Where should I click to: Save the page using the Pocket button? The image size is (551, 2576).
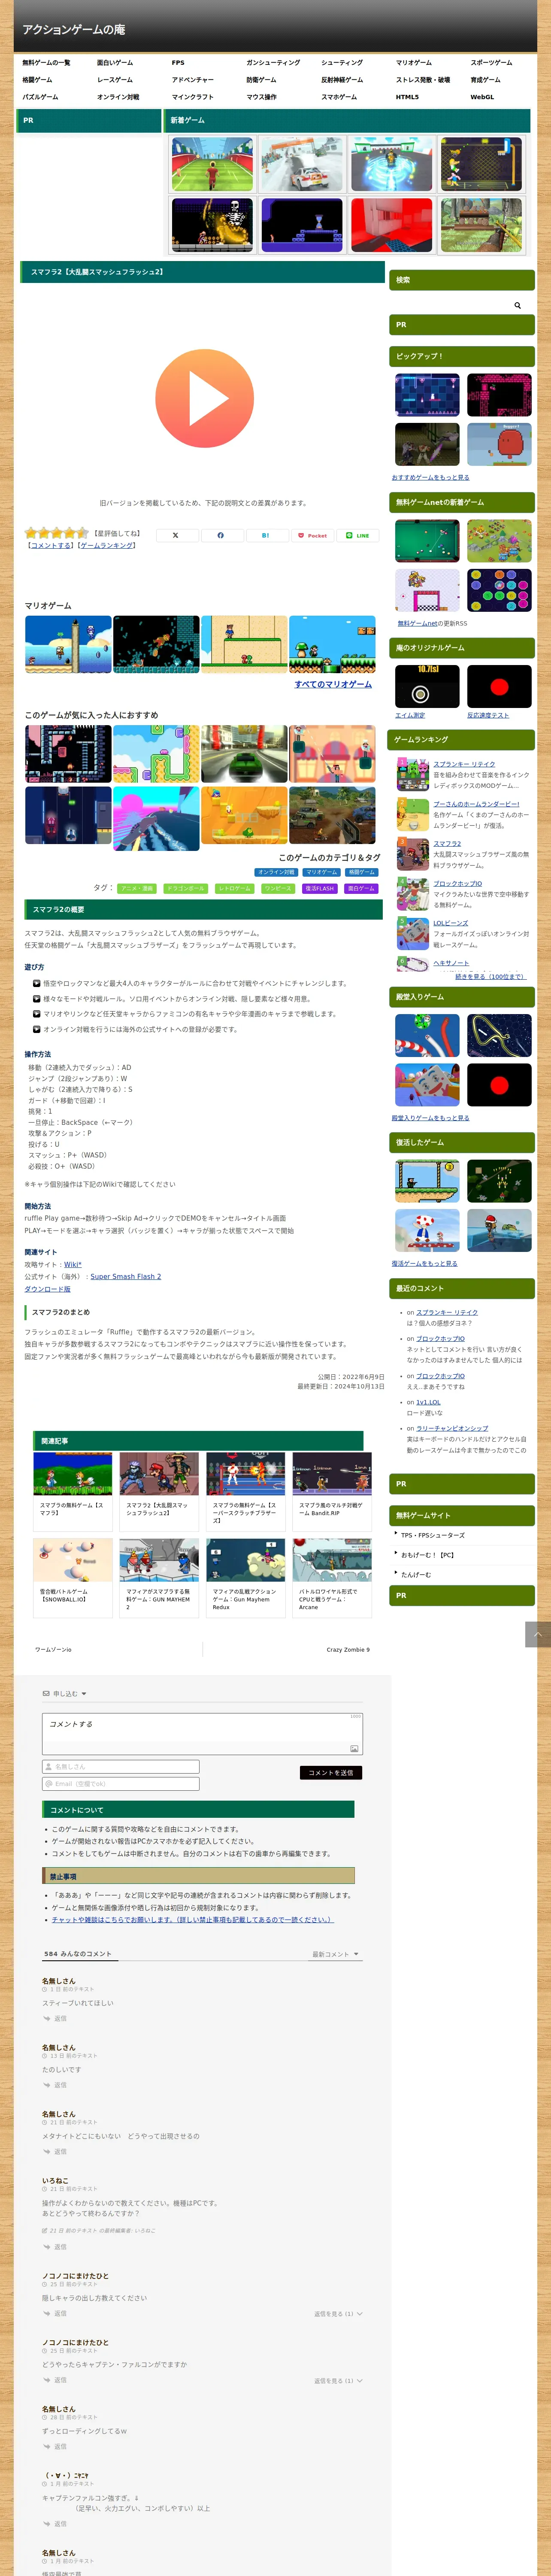click(312, 535)
